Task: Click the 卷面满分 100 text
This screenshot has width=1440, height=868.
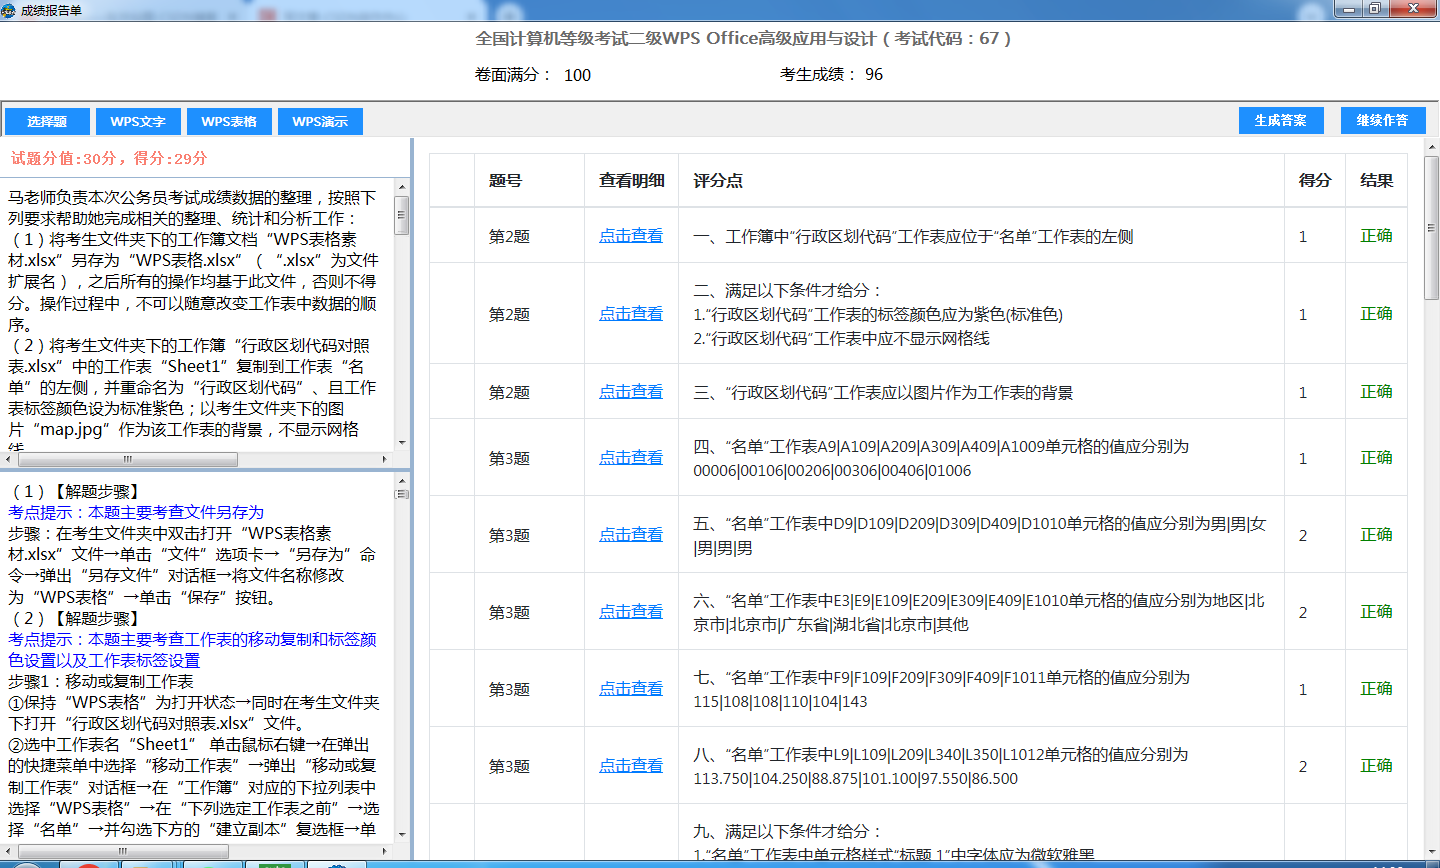Action: tap(533, 75)
